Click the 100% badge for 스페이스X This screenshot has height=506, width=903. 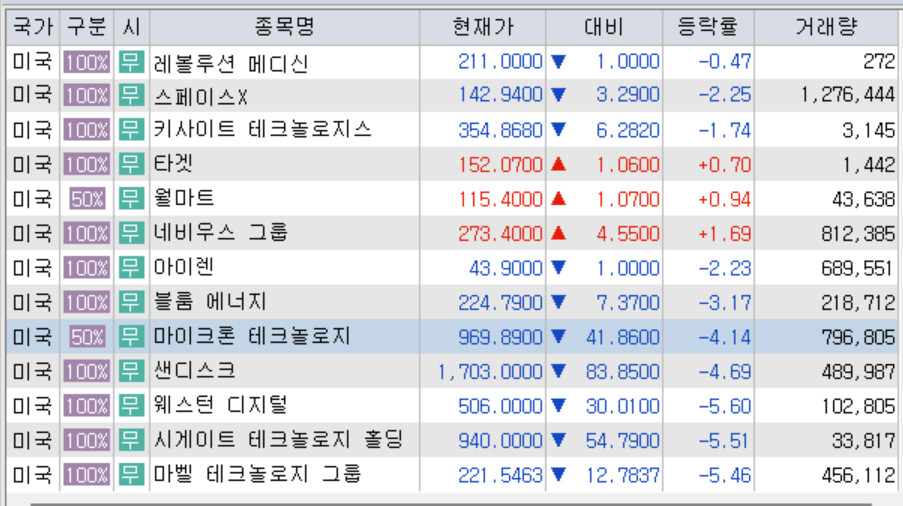tap(86, 96)
